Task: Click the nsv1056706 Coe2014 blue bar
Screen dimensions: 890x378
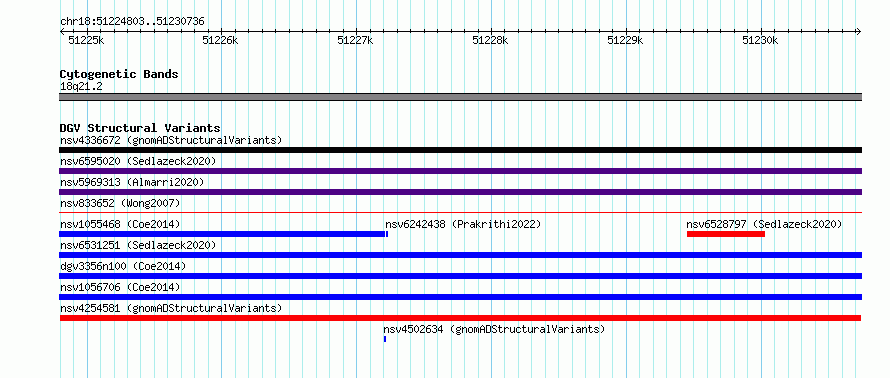Action: coord(460,297)
